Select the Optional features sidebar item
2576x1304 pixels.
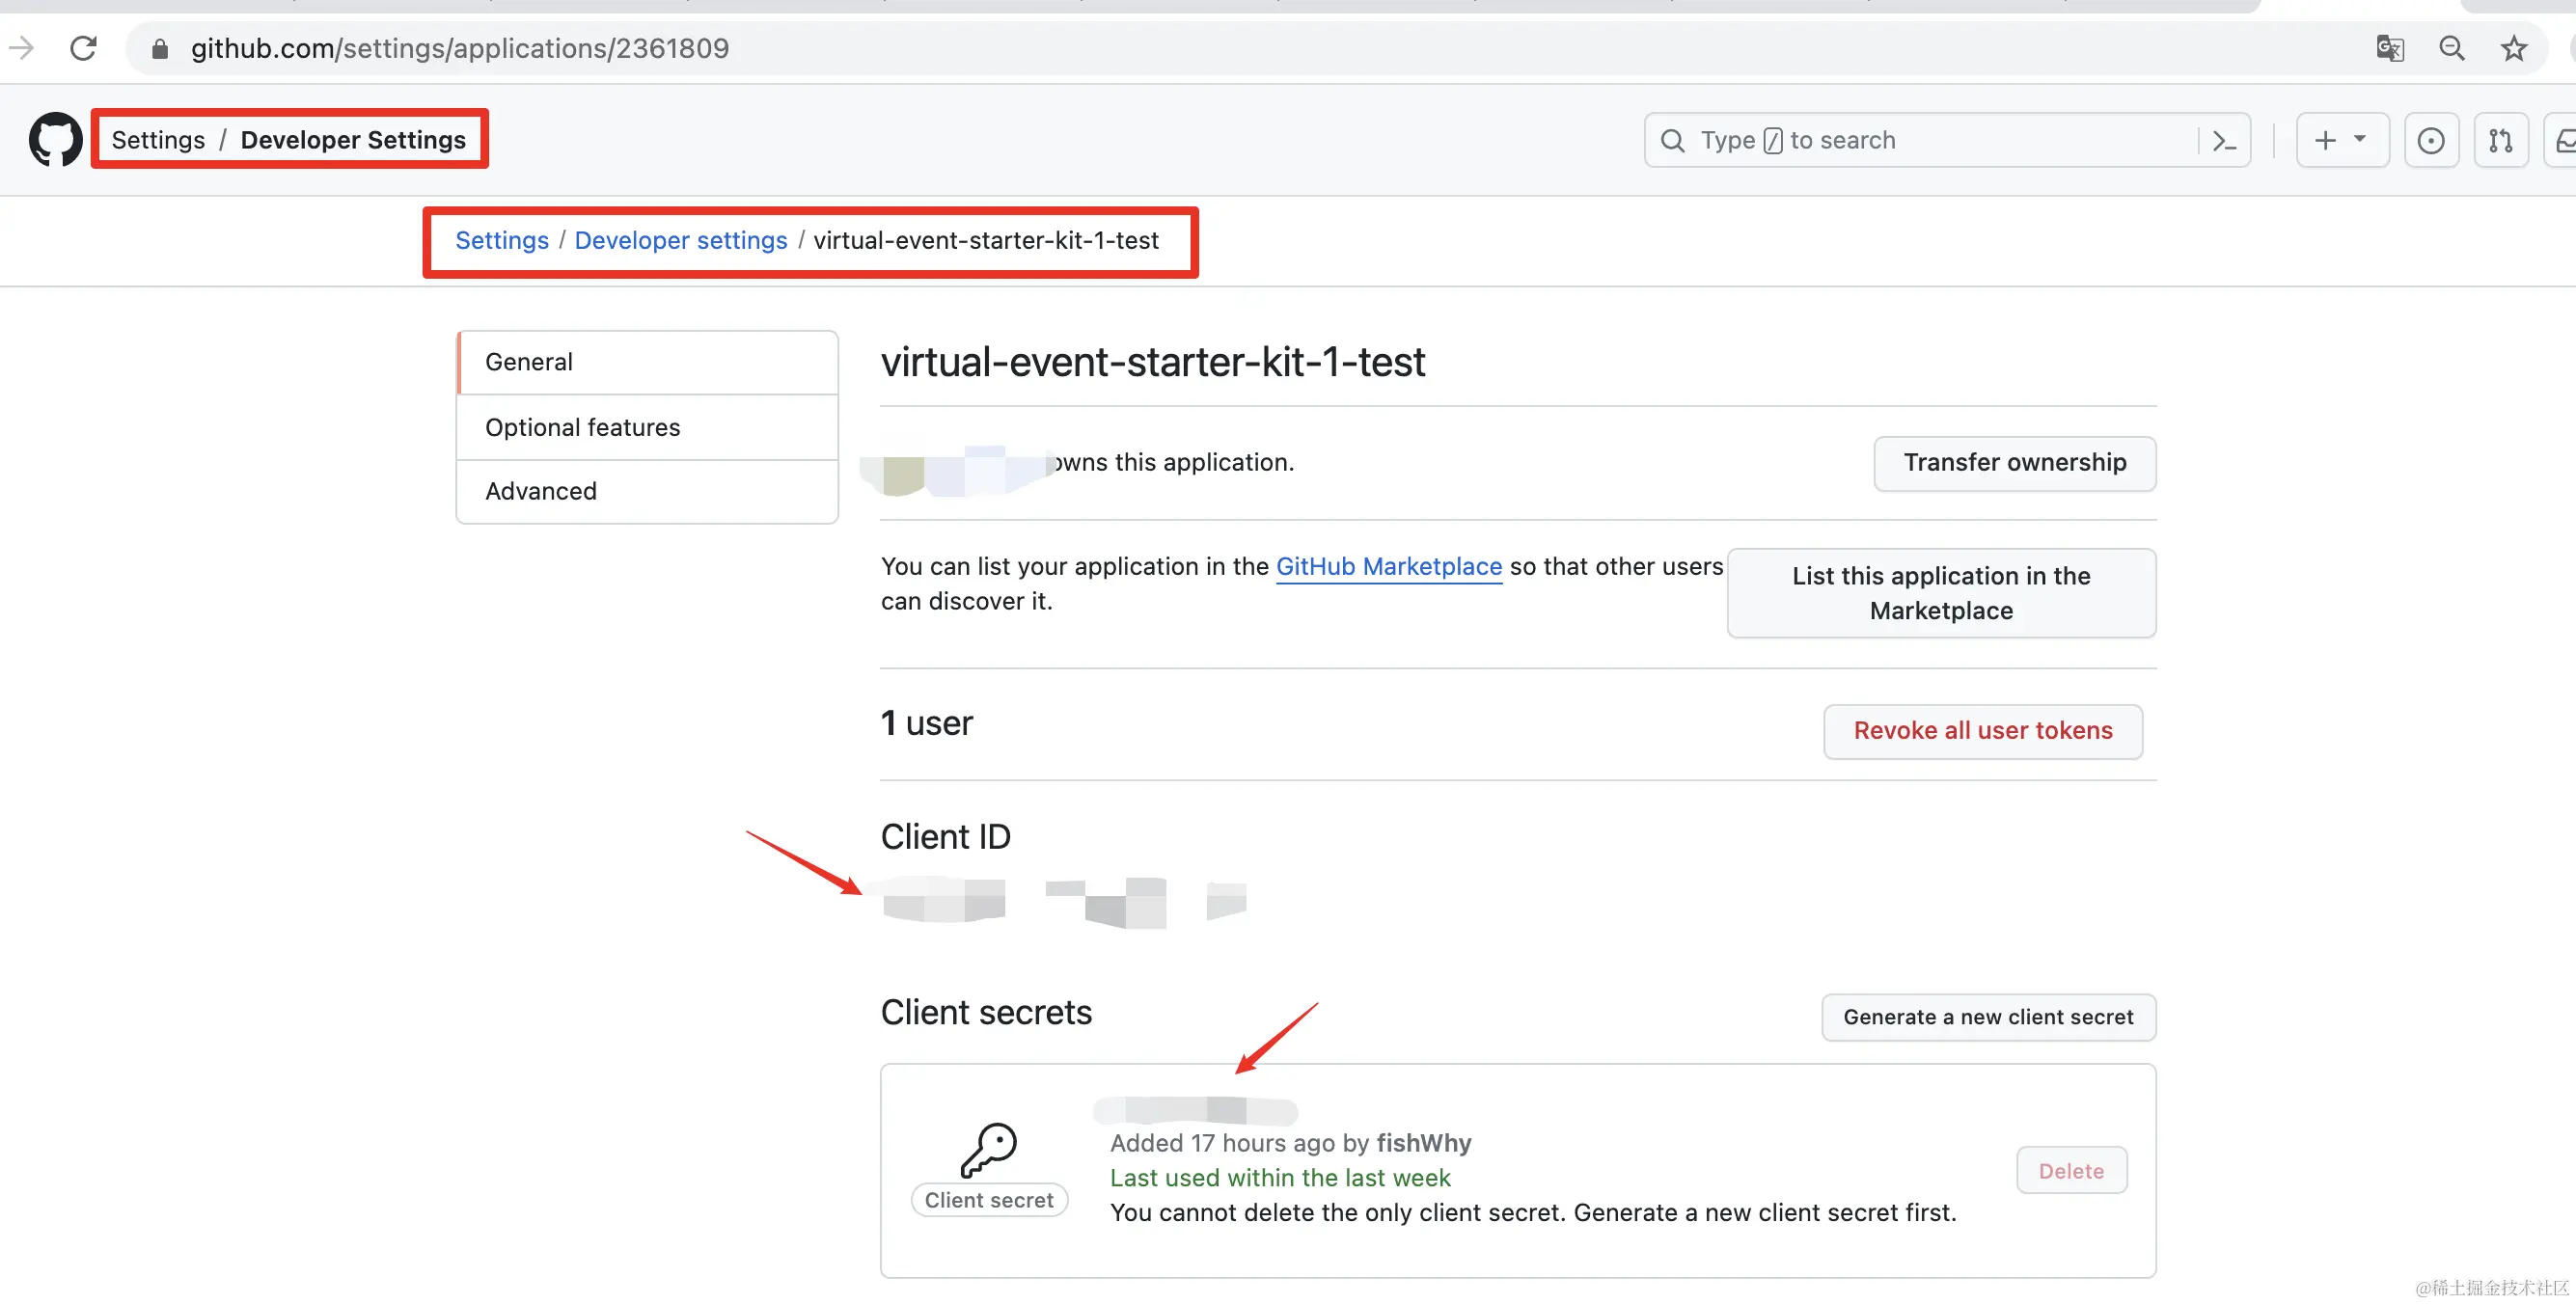pyautogui.click(x=582, y=427)
